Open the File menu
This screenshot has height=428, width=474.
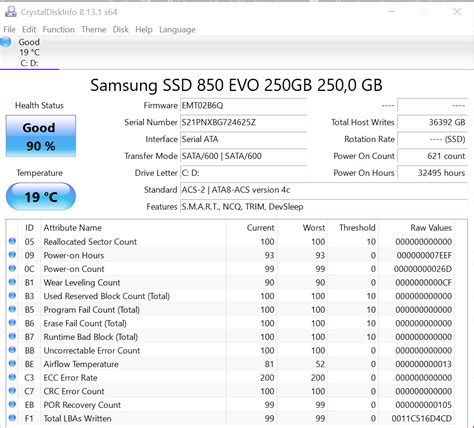pyautogui.click(x=9, y=29)
